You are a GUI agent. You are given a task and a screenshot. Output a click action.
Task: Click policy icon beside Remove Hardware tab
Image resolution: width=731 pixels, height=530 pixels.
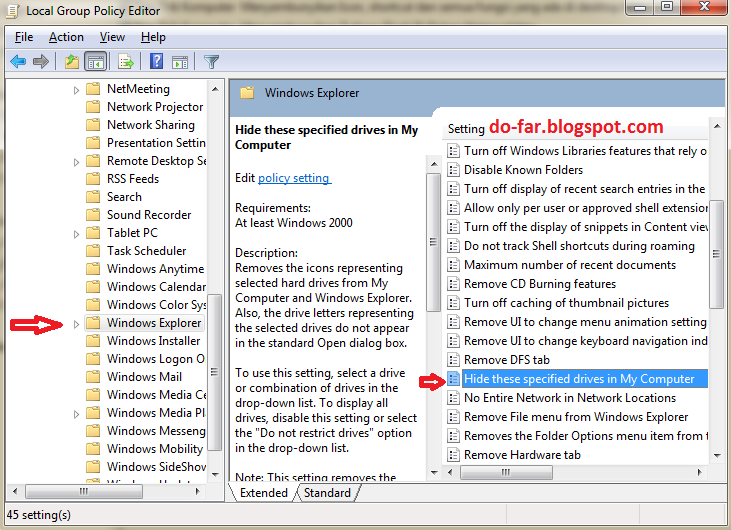point(453,454)
